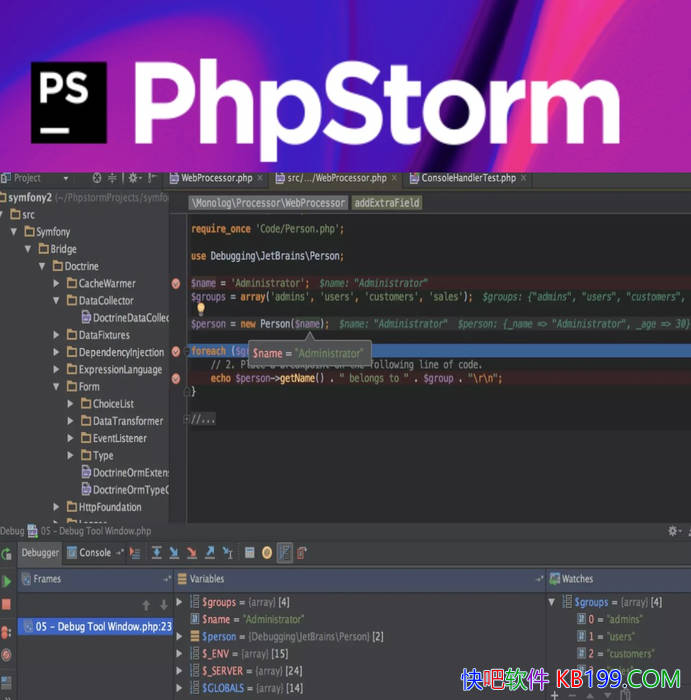Click the highlighted tree-structure toolbar icon
691x700 pixels.
coord(285,553)
